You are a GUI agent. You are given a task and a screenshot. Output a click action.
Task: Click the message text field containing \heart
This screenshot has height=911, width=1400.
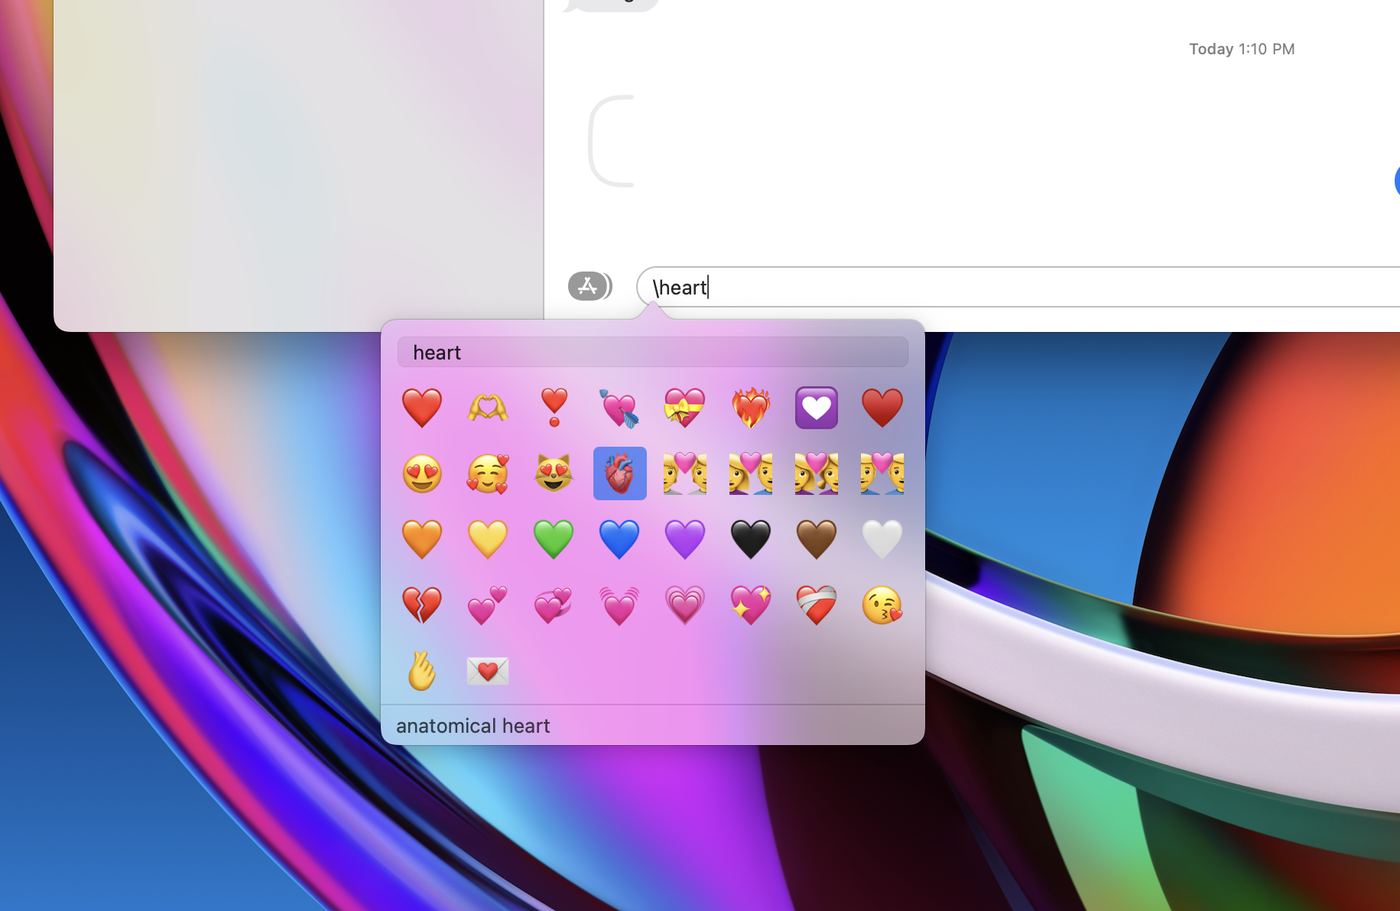pos(1000,287)
